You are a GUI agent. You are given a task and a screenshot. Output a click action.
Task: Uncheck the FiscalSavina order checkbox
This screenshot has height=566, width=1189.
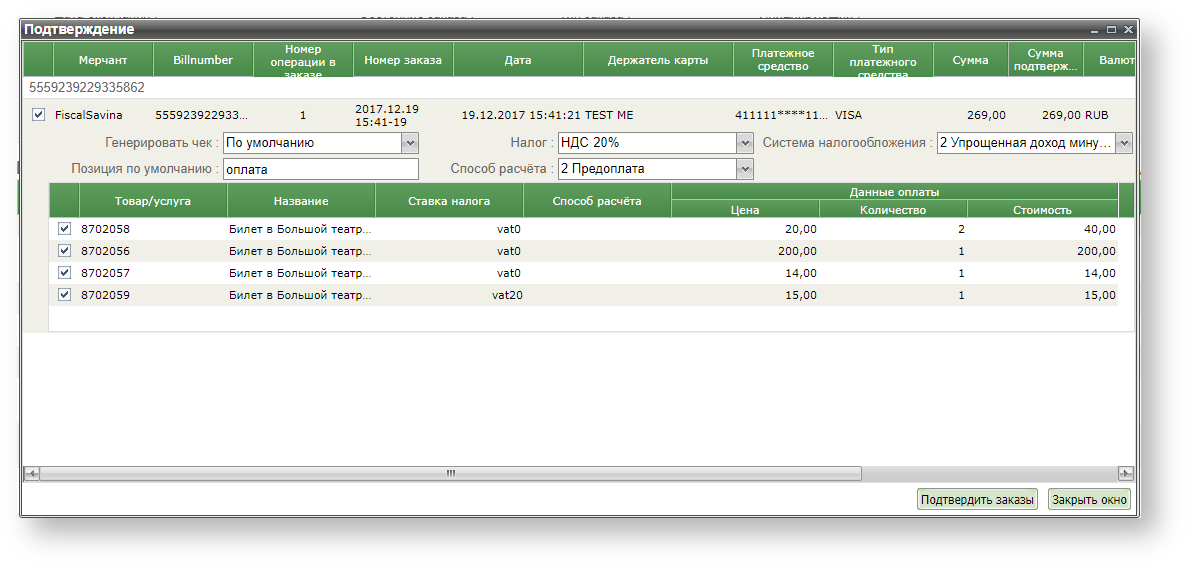(x=39, y=115)
